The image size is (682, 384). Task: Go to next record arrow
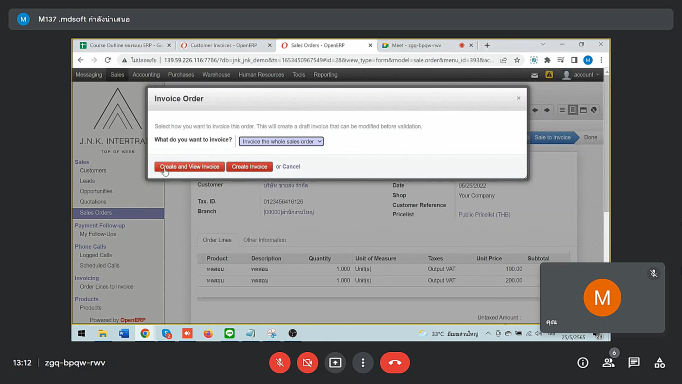547,110
